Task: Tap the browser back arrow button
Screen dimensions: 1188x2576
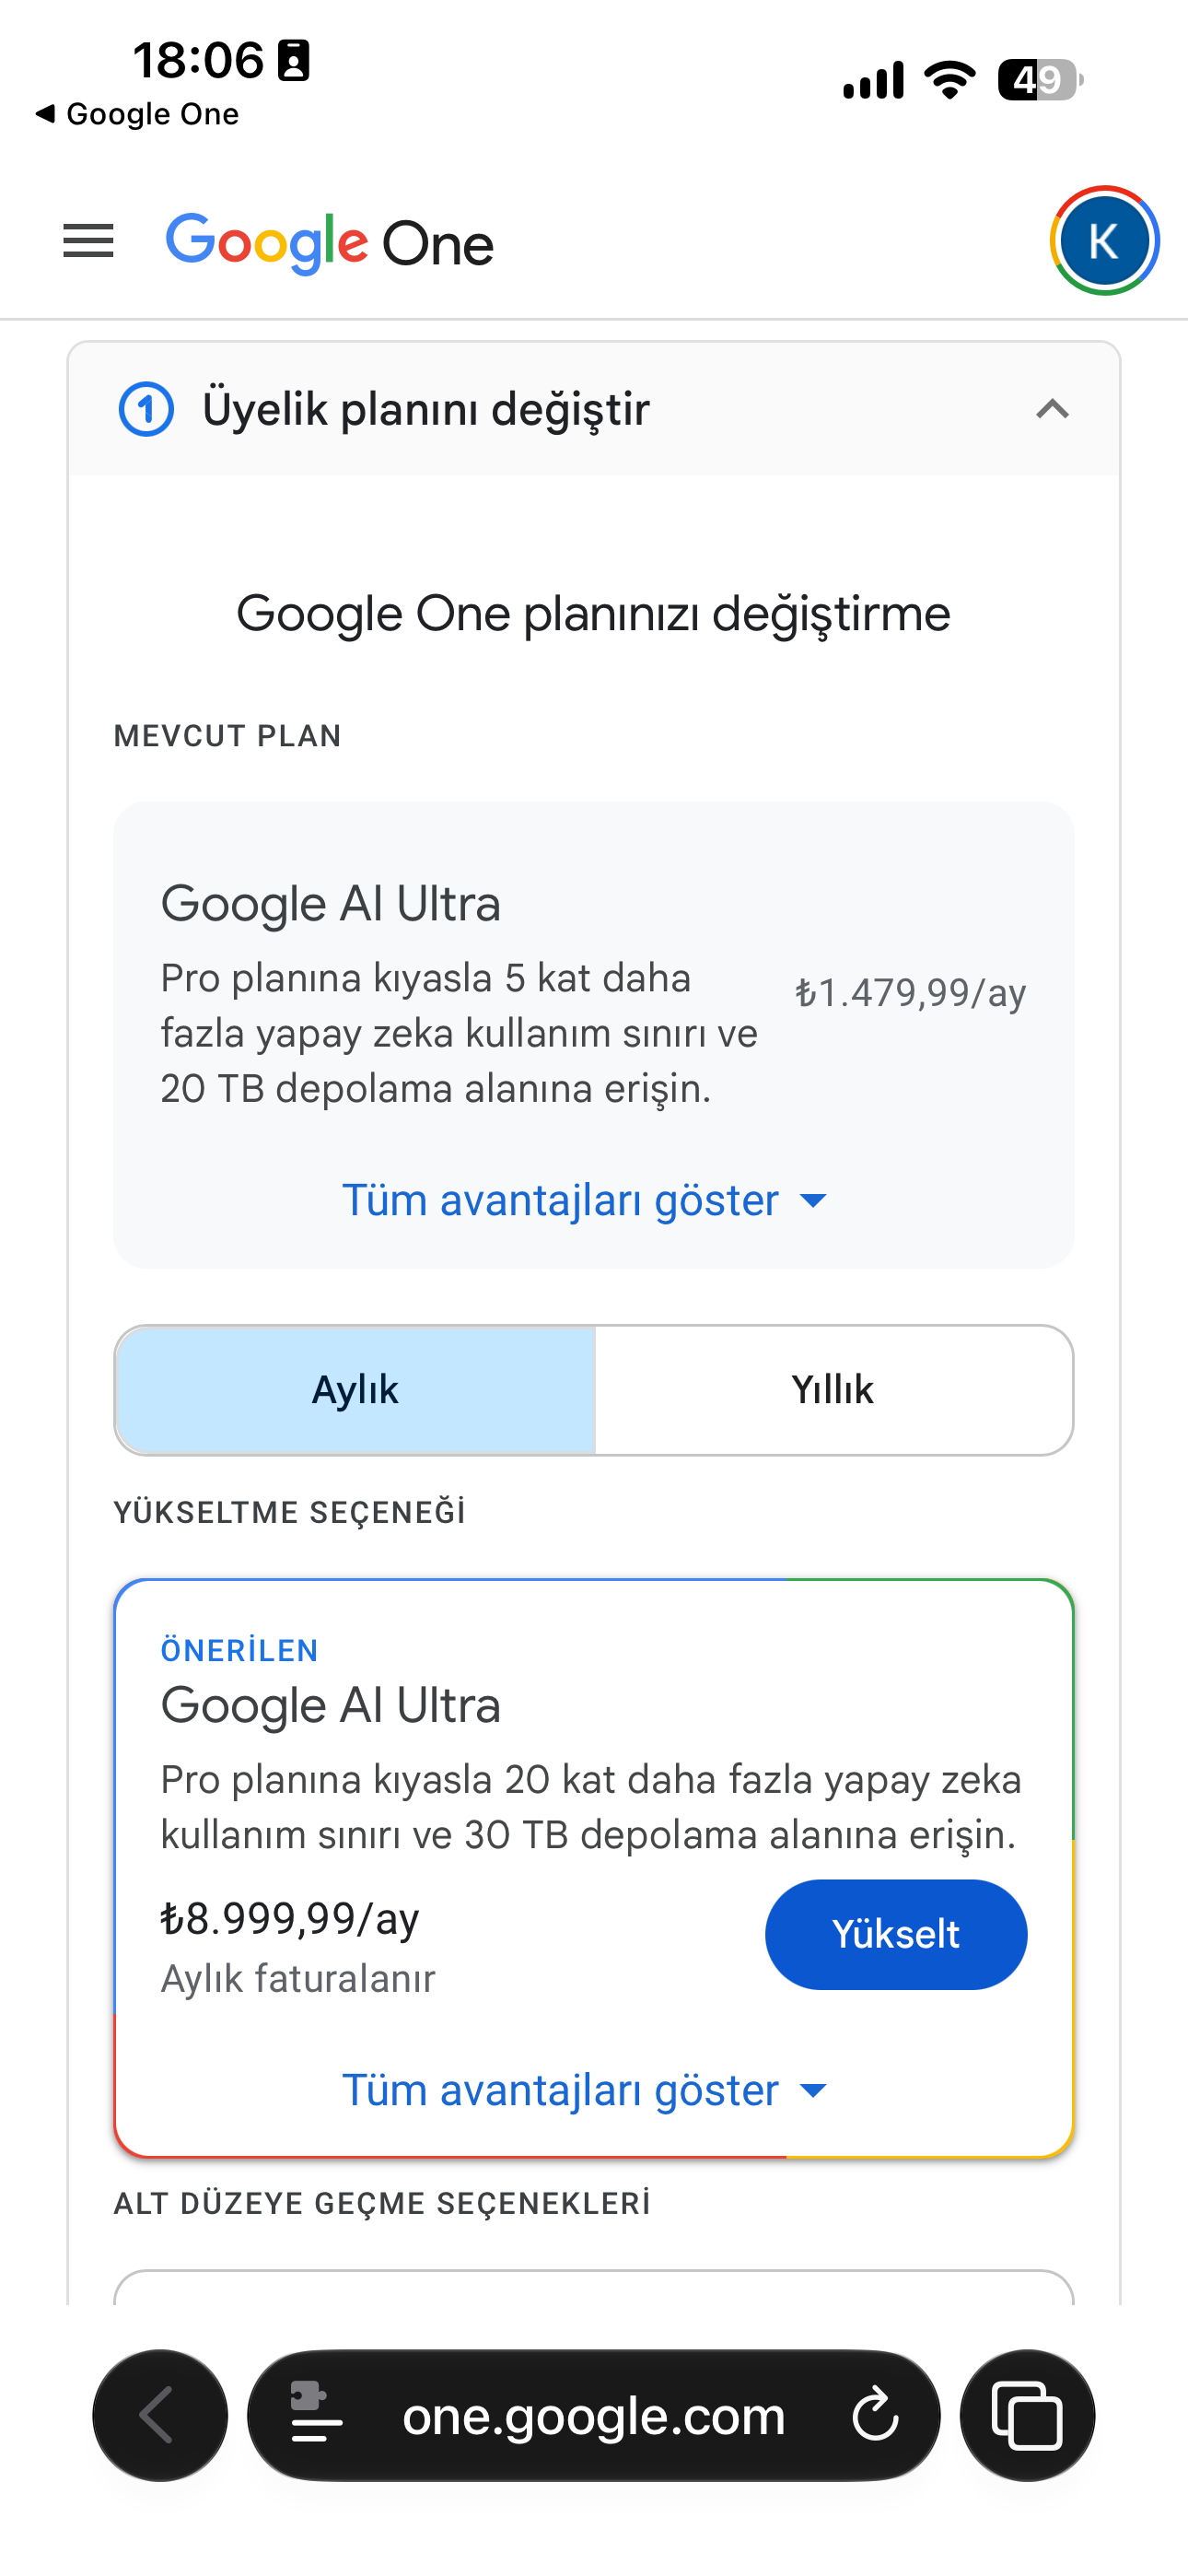Action: [x=160, y=2415]
